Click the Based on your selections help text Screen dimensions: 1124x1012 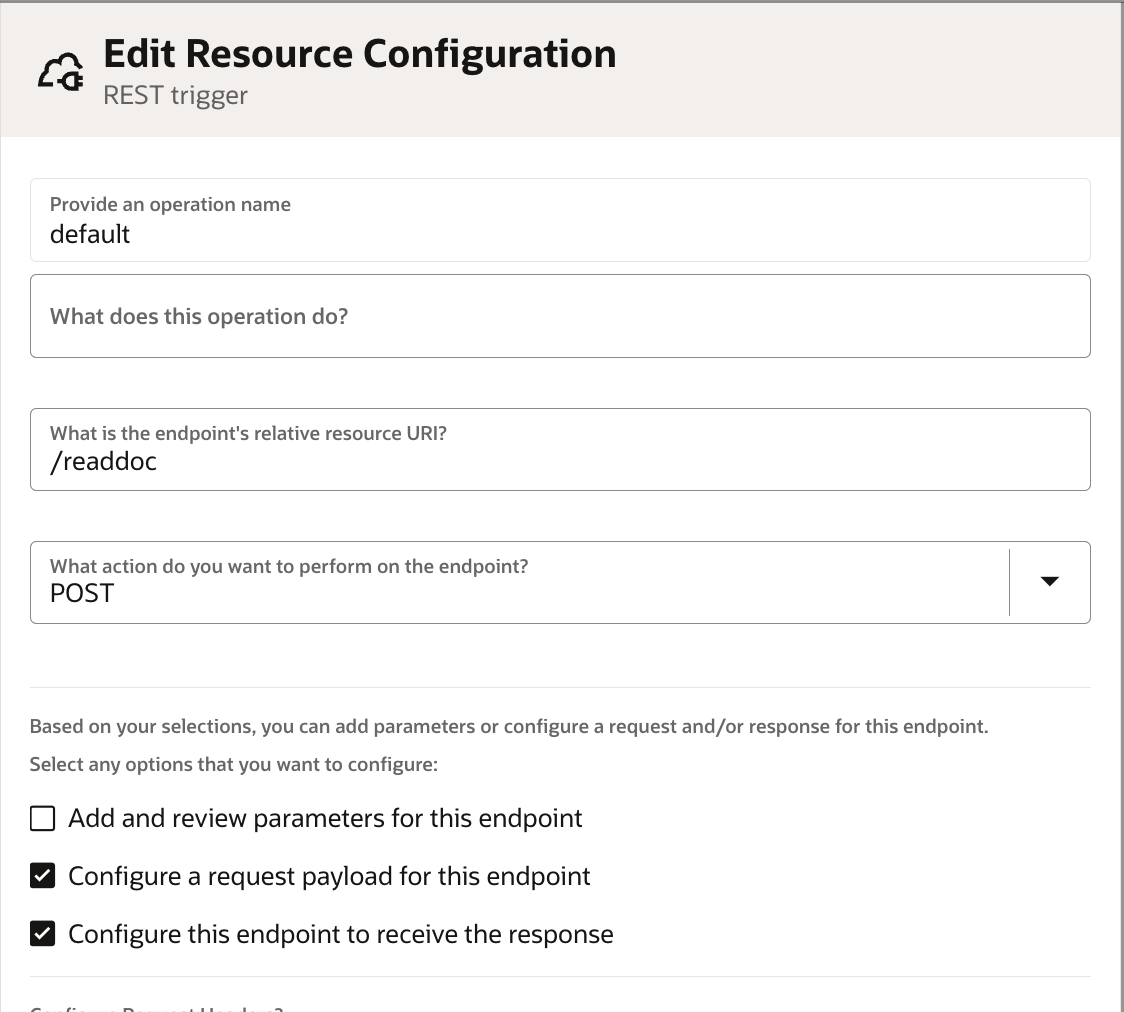509,726
